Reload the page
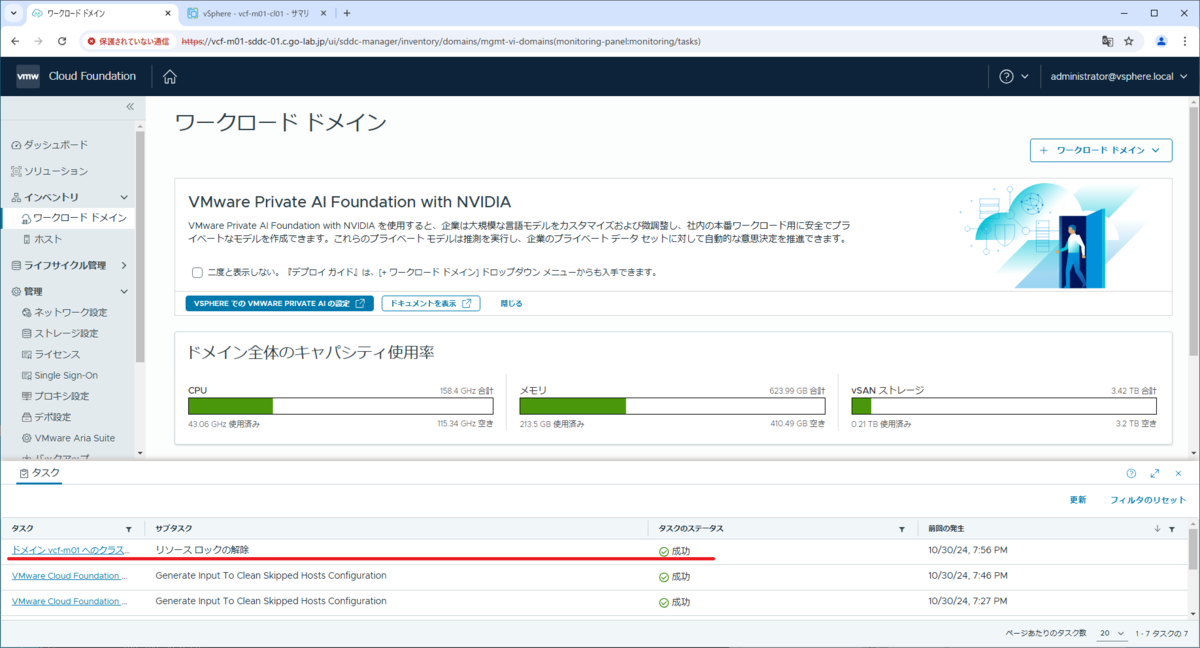Image resolution: width=1200 pixels, height=648 pixels. [x=62, y=41]
